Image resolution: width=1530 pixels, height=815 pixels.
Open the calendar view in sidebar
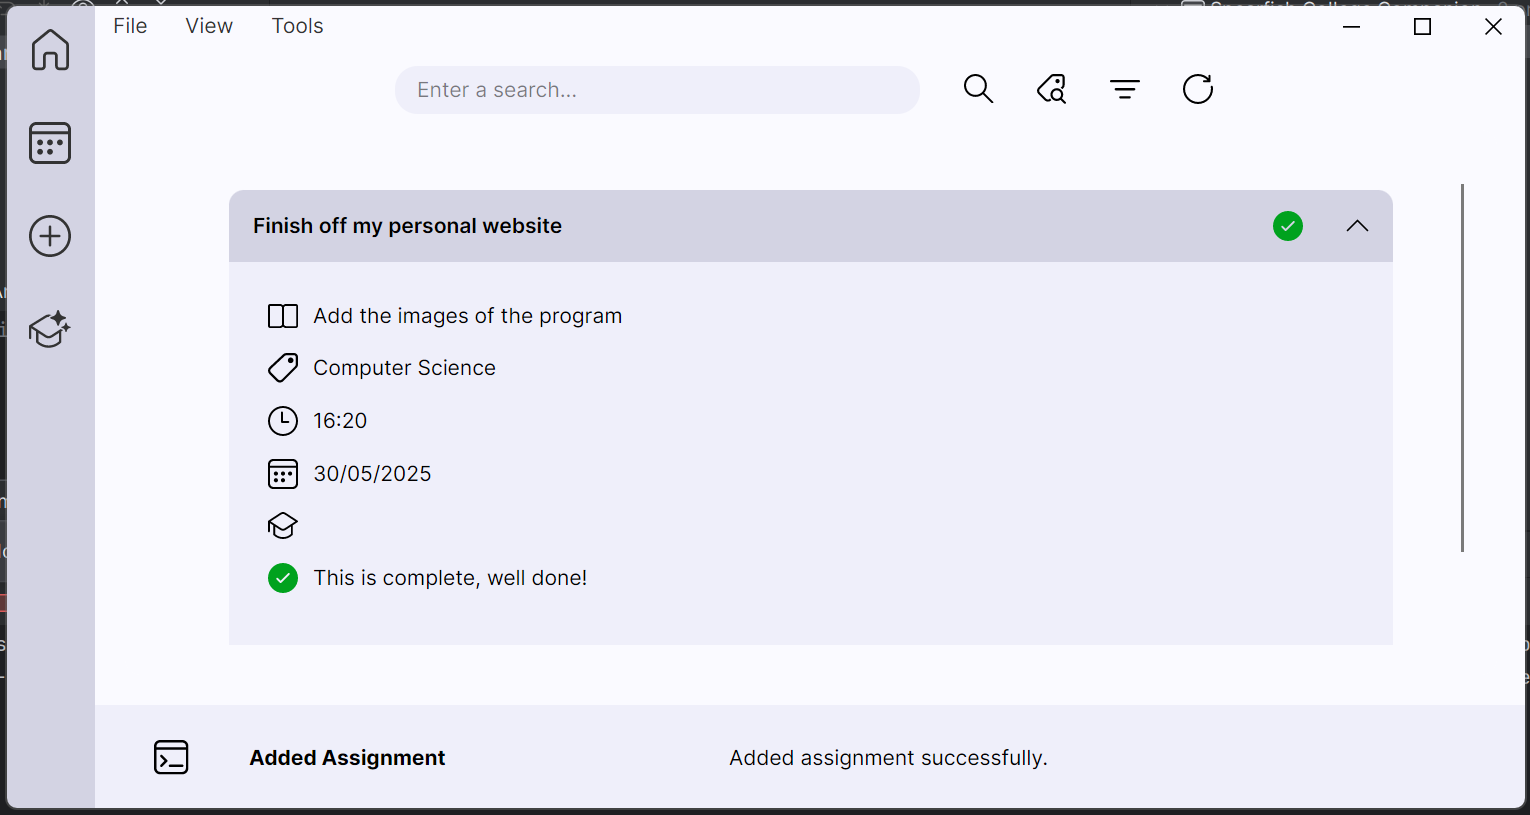point(50,143)
